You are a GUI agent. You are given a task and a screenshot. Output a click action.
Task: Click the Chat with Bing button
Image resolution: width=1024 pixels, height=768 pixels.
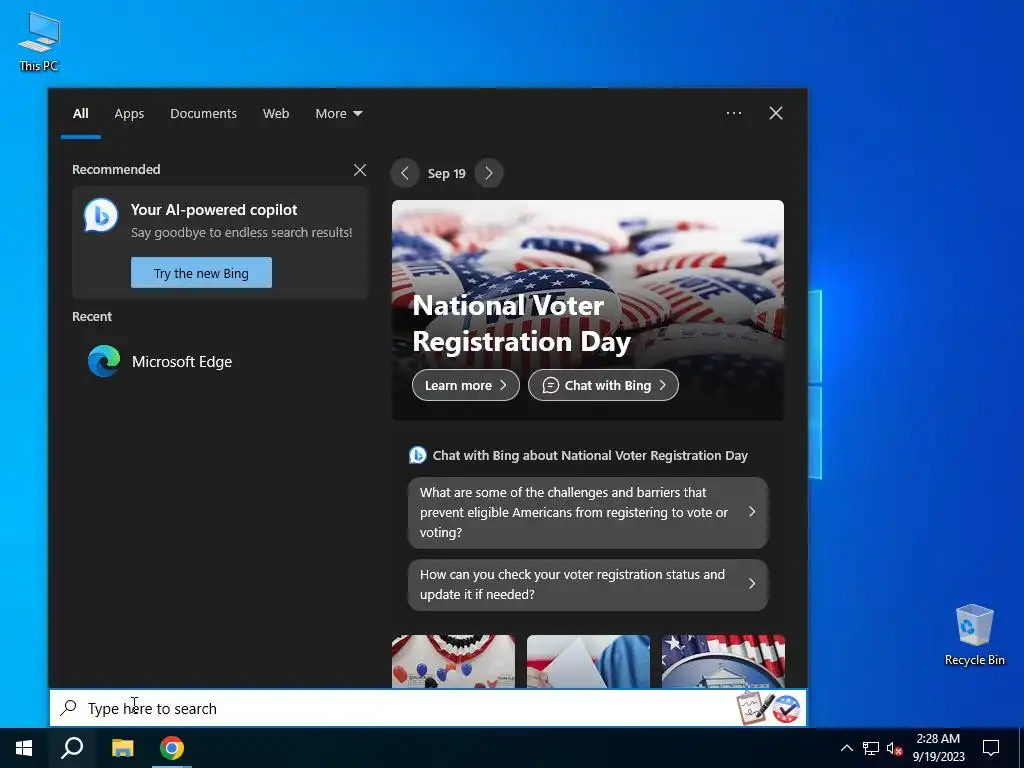click(603, 385)
